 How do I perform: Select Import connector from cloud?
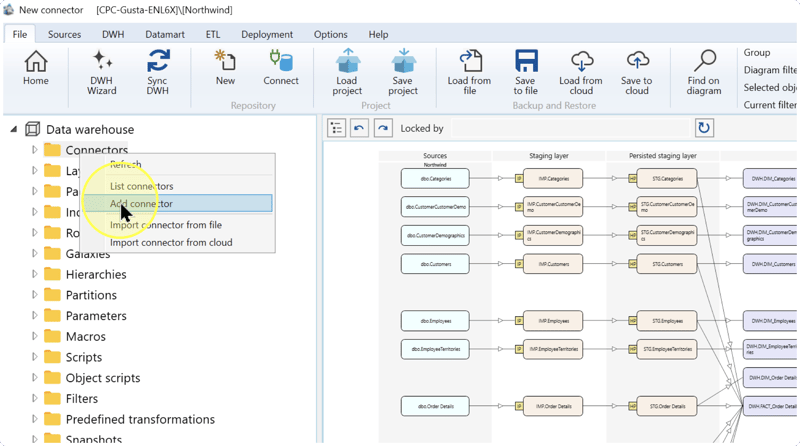178,242
